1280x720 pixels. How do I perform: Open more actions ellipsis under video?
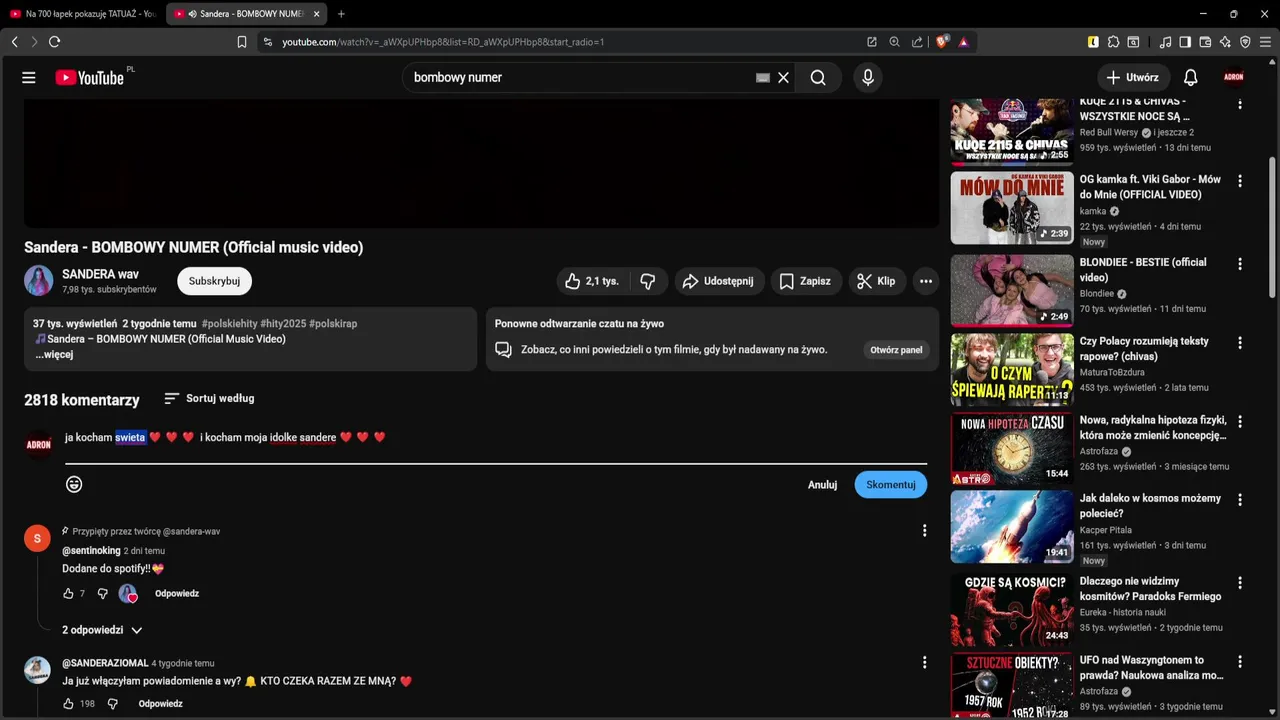(x=926, y=281)
